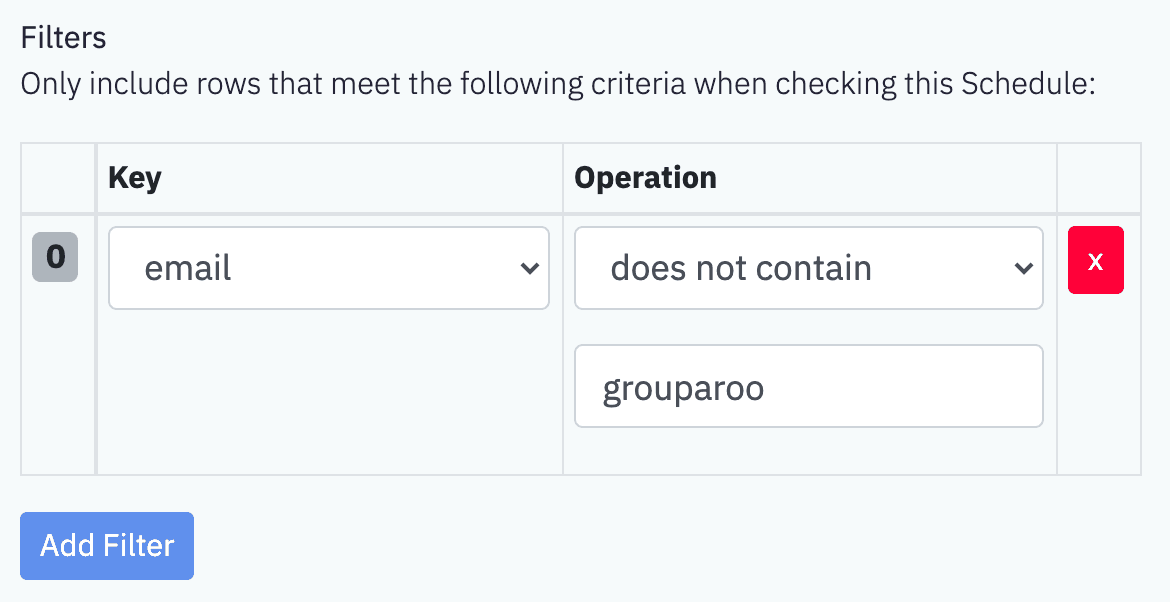Select the gray 0 index badge

[x=55, y=257]
